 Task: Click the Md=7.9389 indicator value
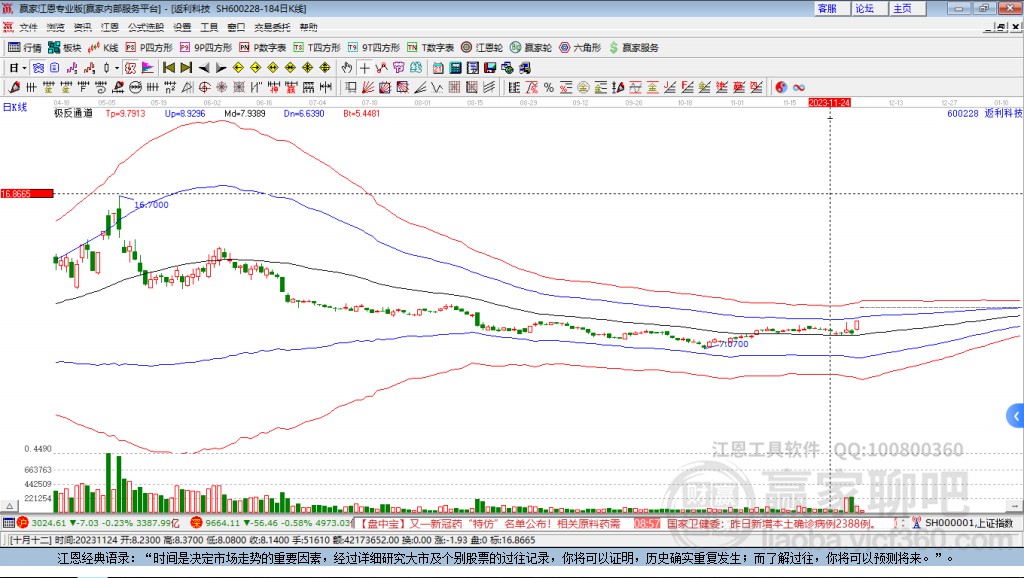tap(245, 114)
